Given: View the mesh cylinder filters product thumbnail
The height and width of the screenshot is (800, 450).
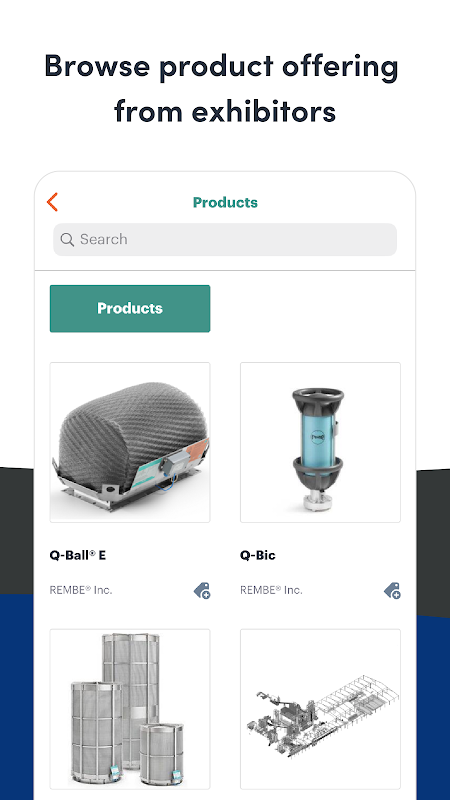Looking at the screenshot, I should [x=130, y=709].
